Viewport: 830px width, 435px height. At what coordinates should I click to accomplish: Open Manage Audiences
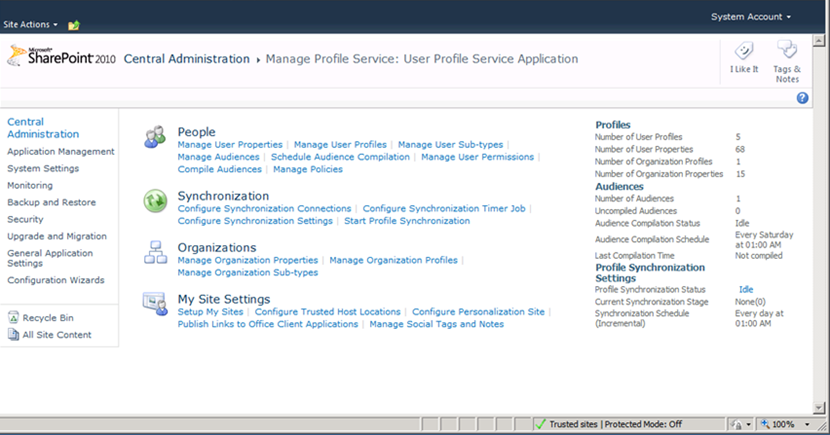pyautogui.click(x=218, y=157)
